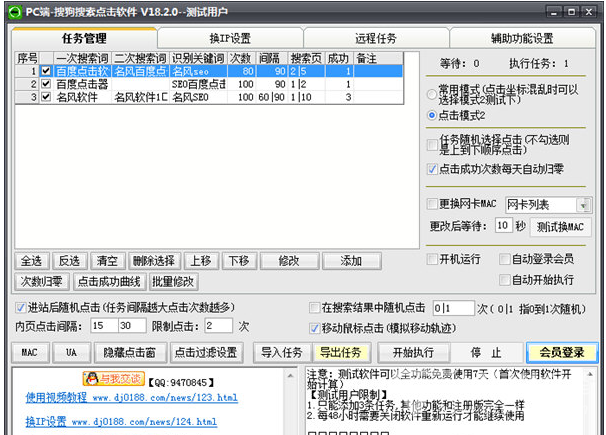606x435 pixels.
Task: Enable the 自动开始执行 checkbox
Action: 504,280
